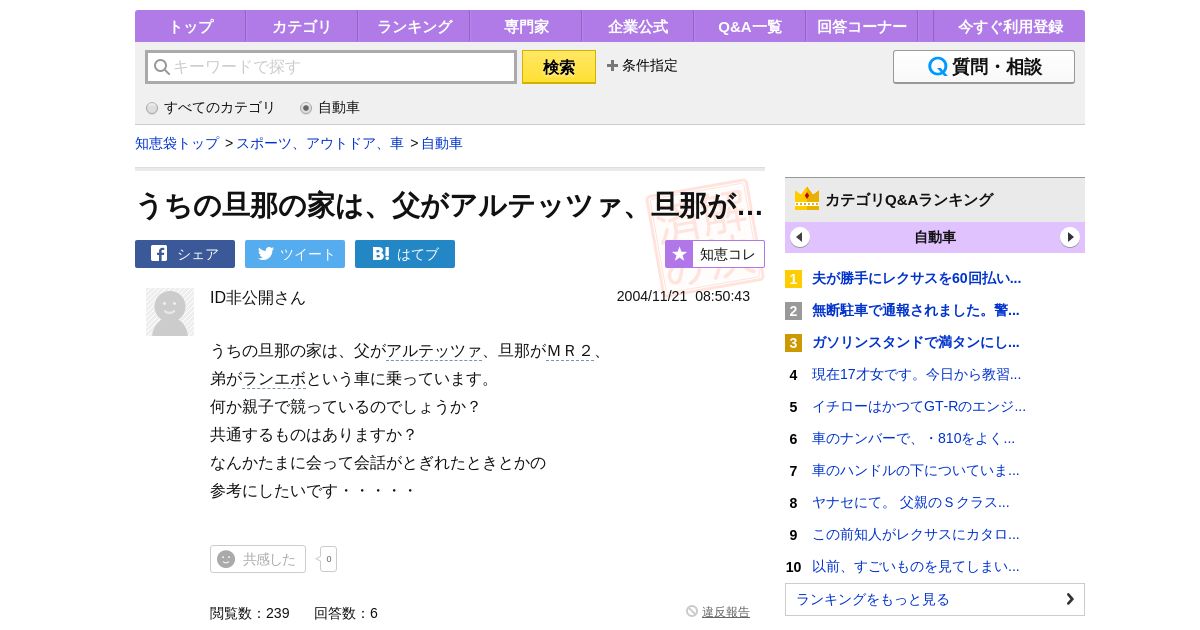Image resolution: width=1200 pixels, height=630 pixels.
Task: Open ranking 10: 以前、すごいものを見てしまい
Action: pos(916,566)
